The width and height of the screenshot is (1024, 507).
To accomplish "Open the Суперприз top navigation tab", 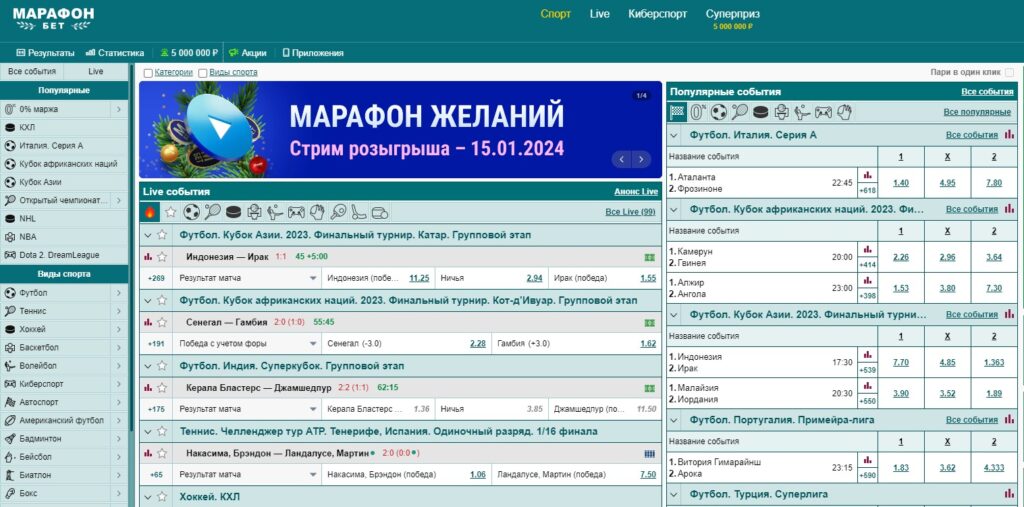I will 733,14.
